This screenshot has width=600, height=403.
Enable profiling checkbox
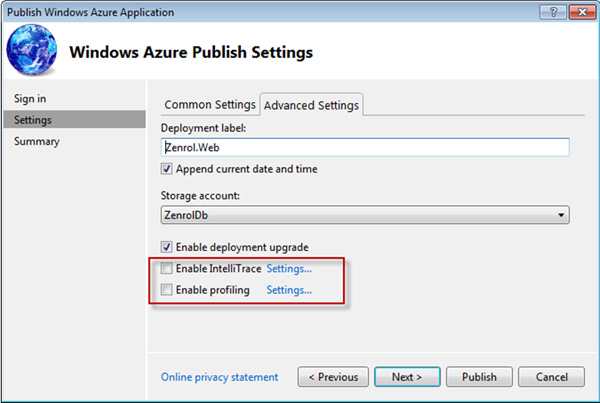(167, 290)
